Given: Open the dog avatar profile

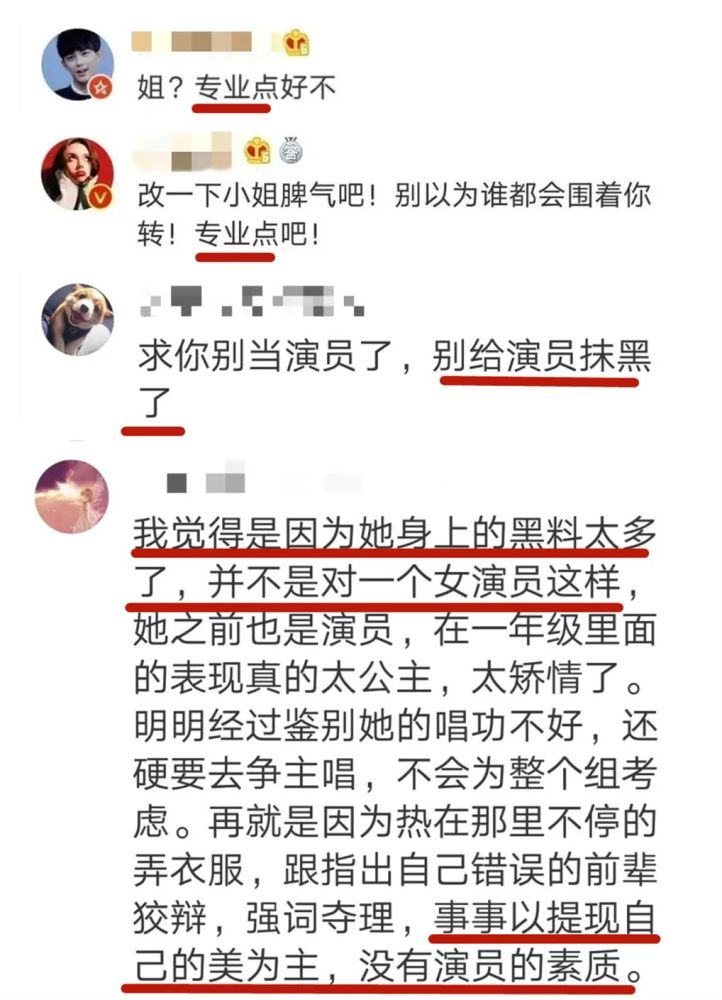Looking at the screenshot, I should [77, 320].
